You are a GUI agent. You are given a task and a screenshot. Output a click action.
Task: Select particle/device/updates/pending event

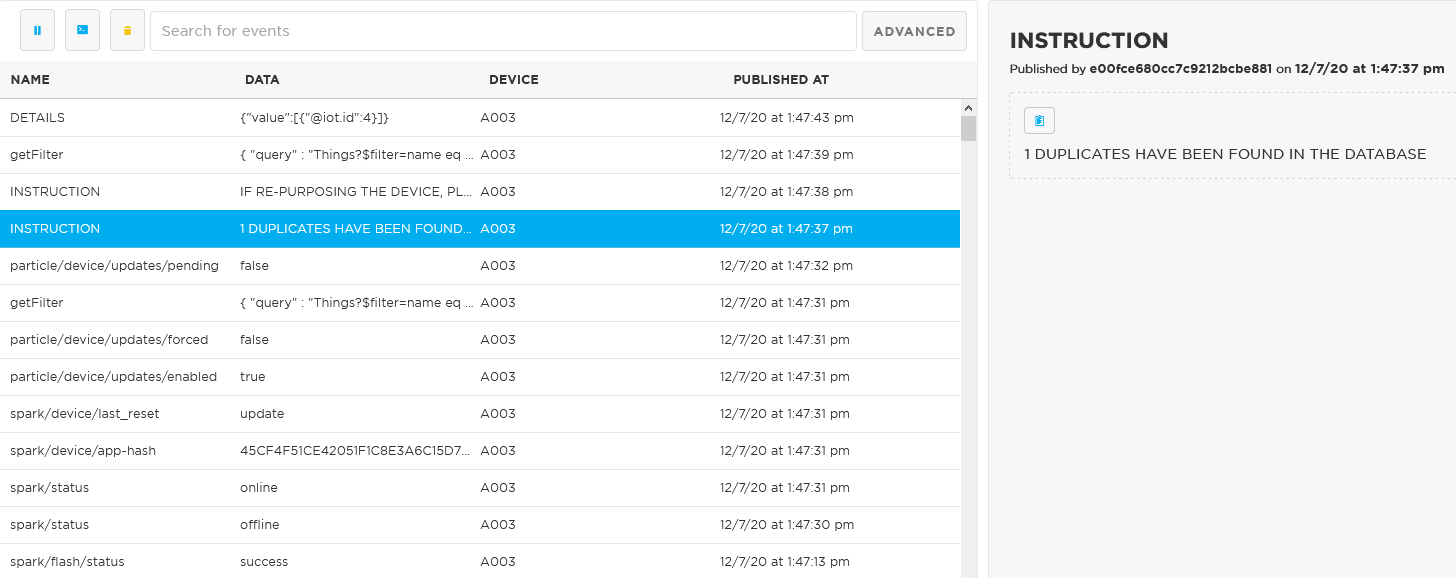pyautogui.click(x=480, y=266)
